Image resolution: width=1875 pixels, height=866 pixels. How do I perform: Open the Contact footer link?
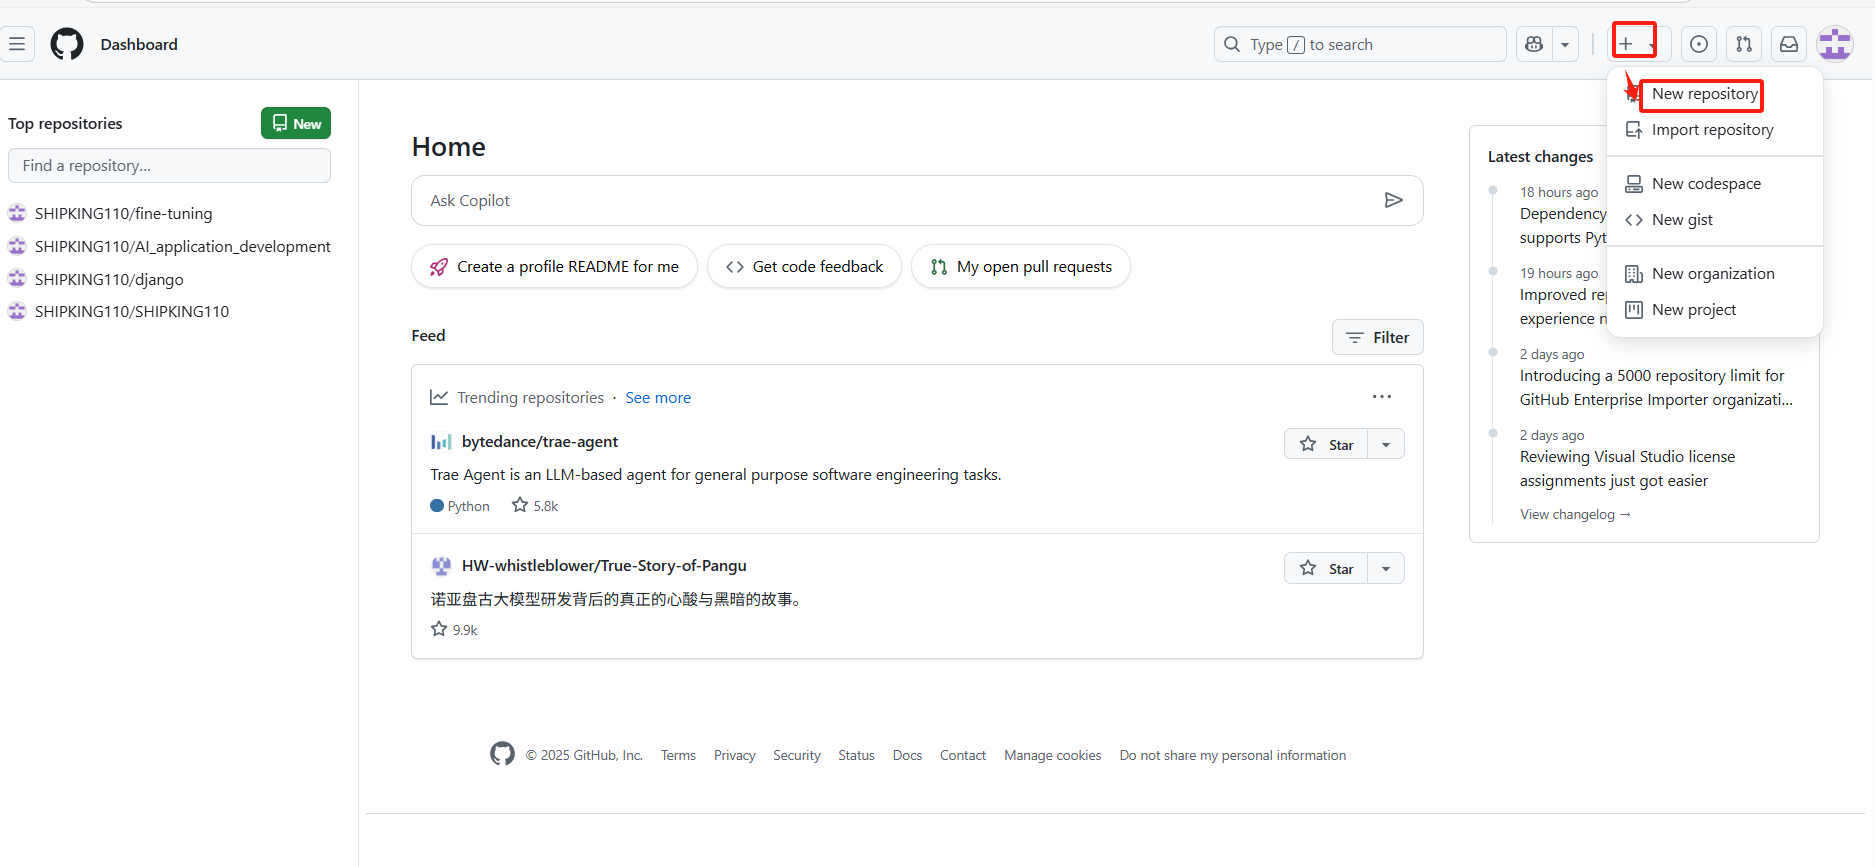click(x=963, y=755)
